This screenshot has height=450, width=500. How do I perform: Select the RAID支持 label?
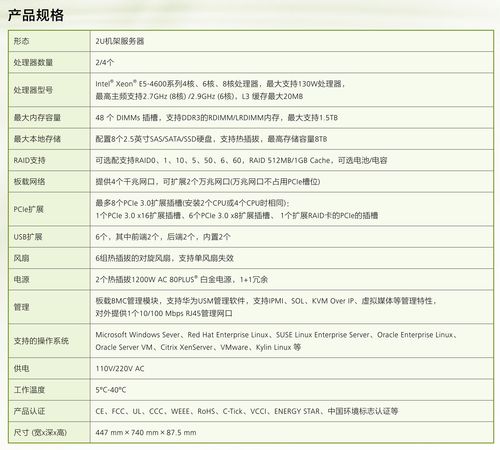[x=29, y=160]
